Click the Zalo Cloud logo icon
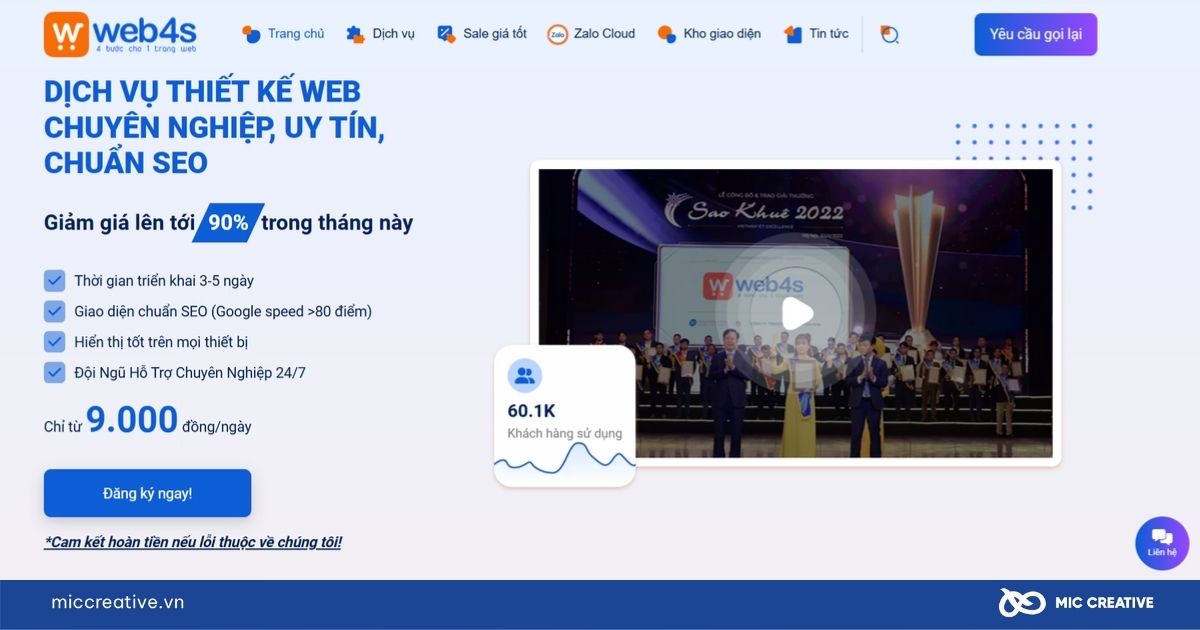Image resolution: width=1200 pixels, height=630 pixels. click(x=557, y=34)
